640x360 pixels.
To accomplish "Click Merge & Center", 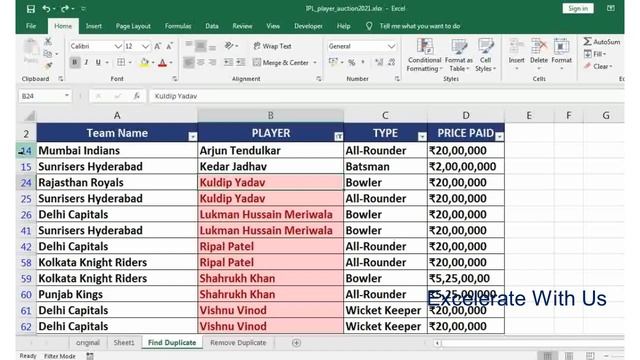I will 280,62.
